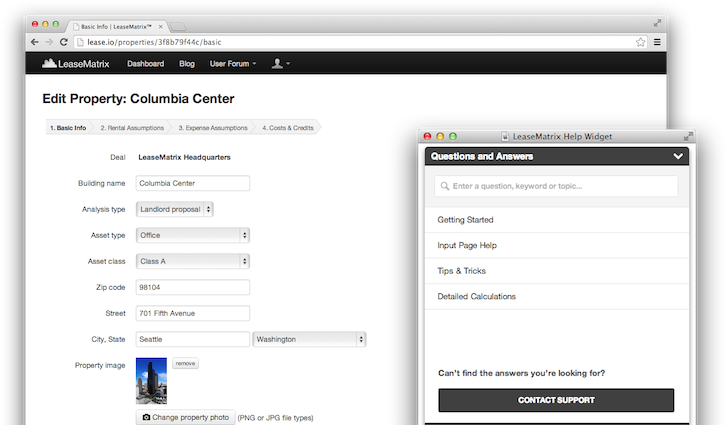Bookmark the page with the star icon
Screen dimensions: 727x425
640,42
